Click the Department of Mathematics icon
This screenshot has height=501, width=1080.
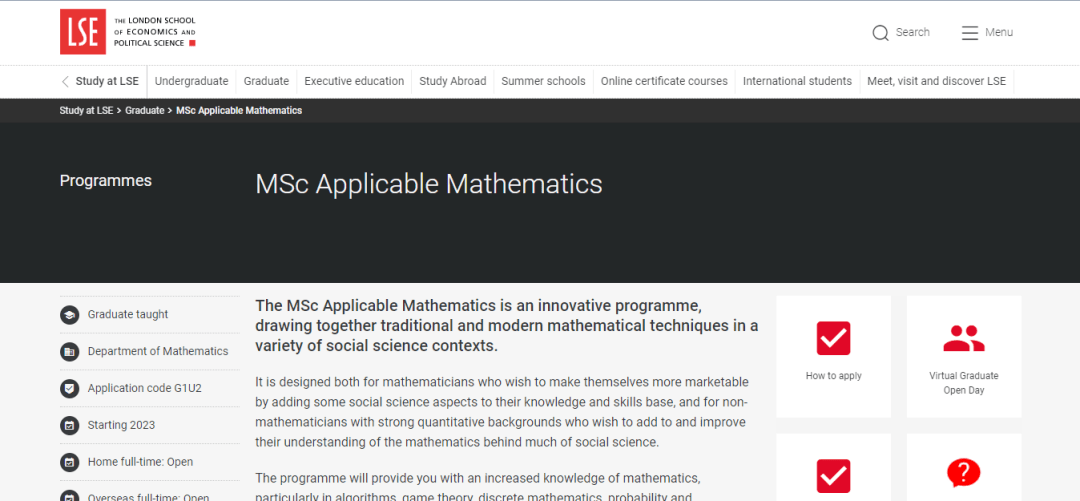69,352
